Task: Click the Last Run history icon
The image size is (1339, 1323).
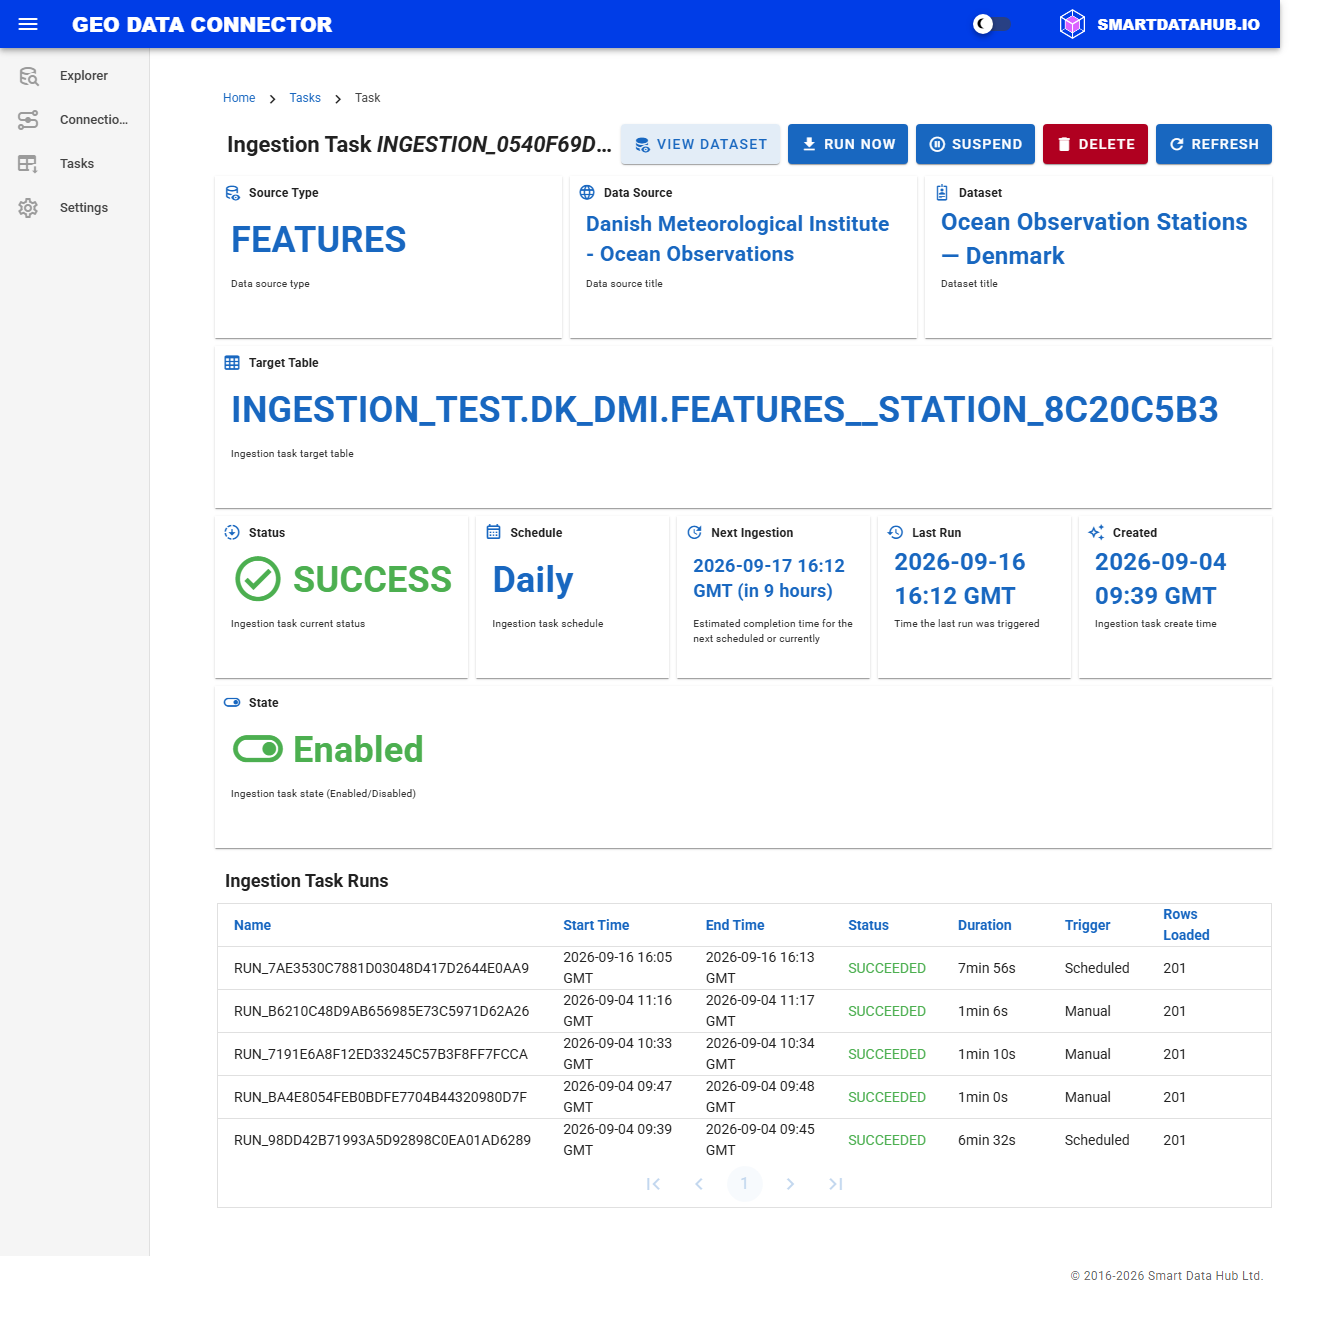Action: tap(896, 533)
